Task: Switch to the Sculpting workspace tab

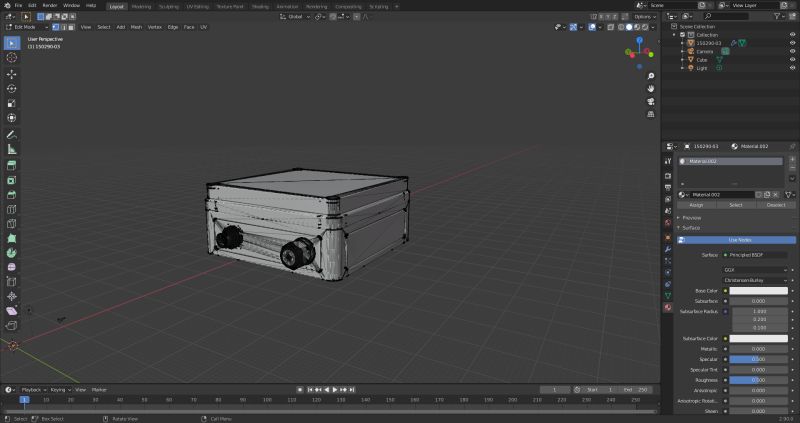Action: pyautogui.click(x=169, y=7)
